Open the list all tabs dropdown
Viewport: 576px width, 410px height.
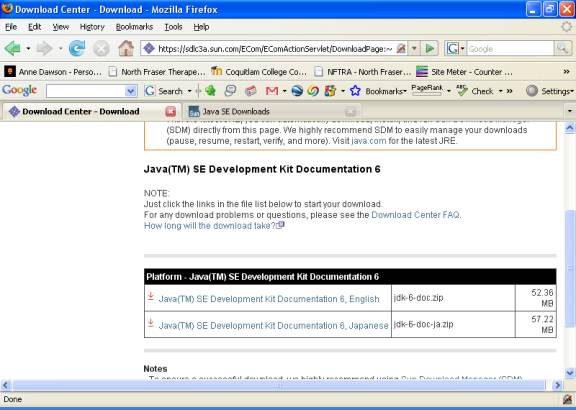pyautogui.click(x=570, y=111)
